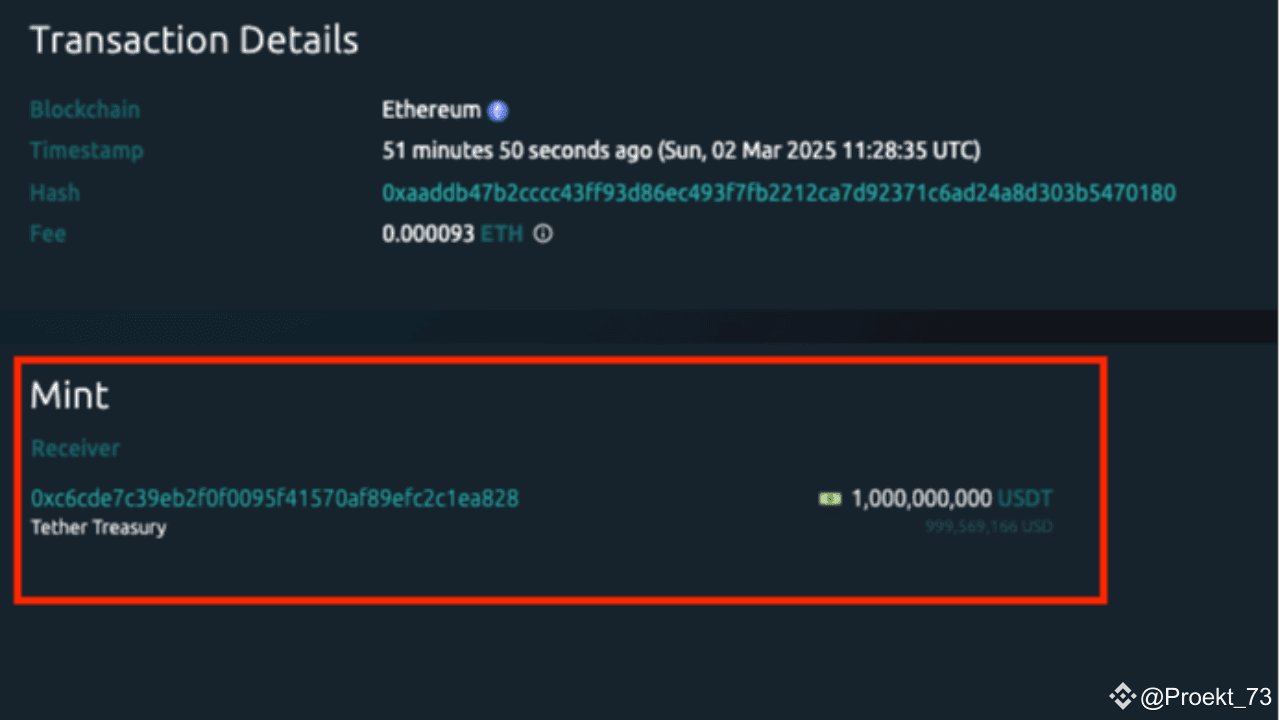This screenshot has height=720, width=1280.
Task: Click the Blockchain field label
Action: click(x=85, y=109)
